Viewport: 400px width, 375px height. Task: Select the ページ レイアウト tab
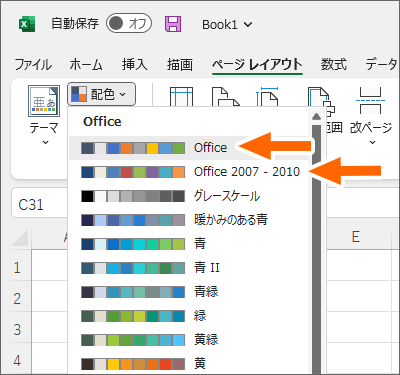(x=257, y=64)
